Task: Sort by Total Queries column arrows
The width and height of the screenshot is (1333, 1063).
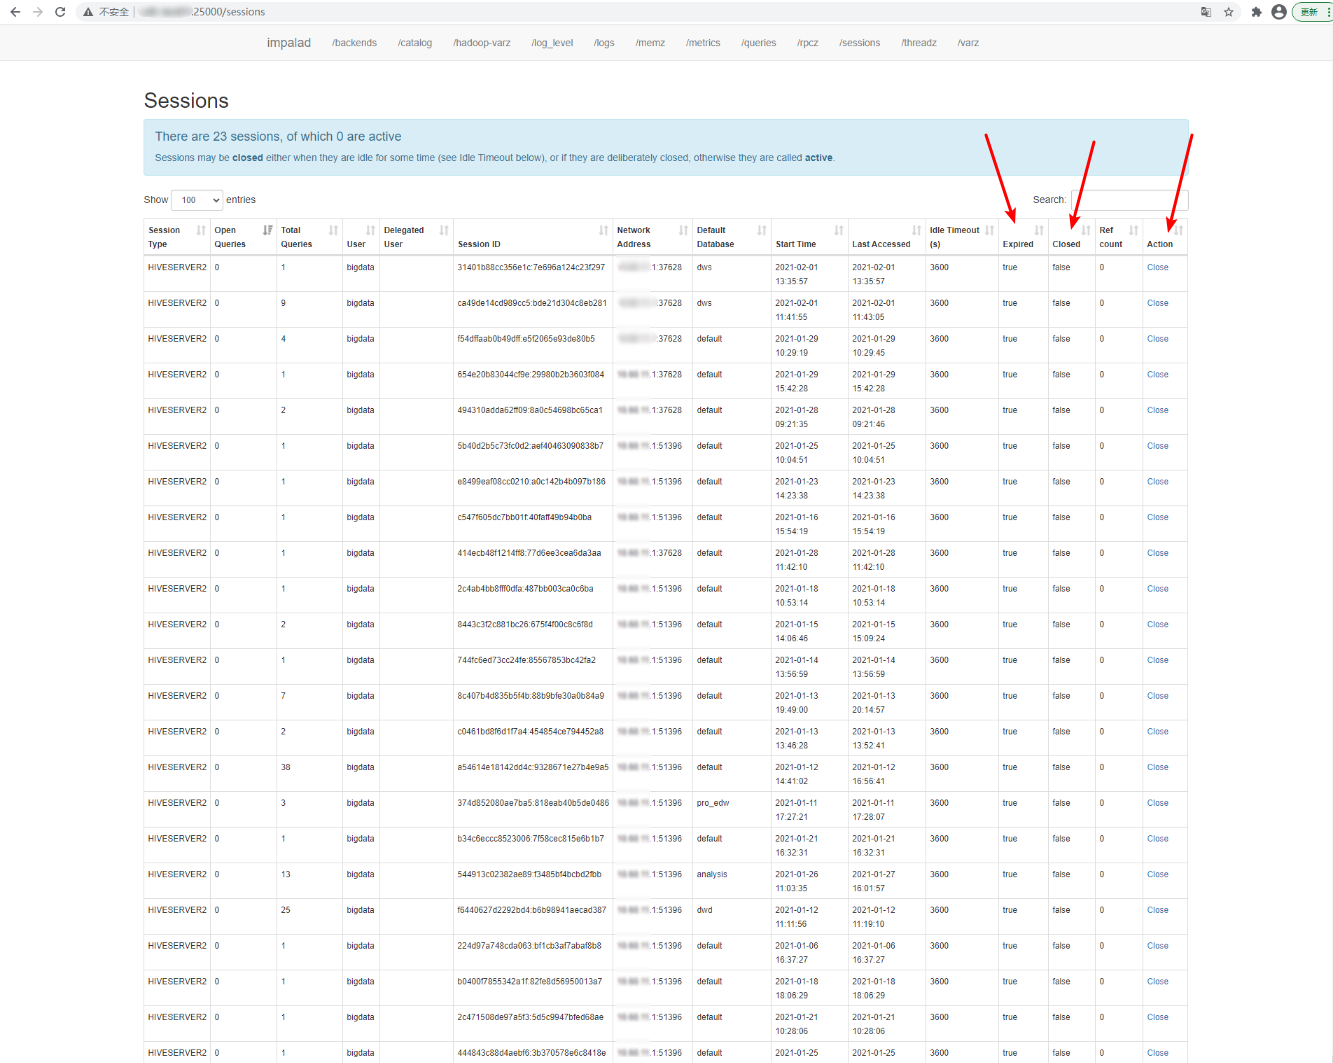Action: point(333,230)
